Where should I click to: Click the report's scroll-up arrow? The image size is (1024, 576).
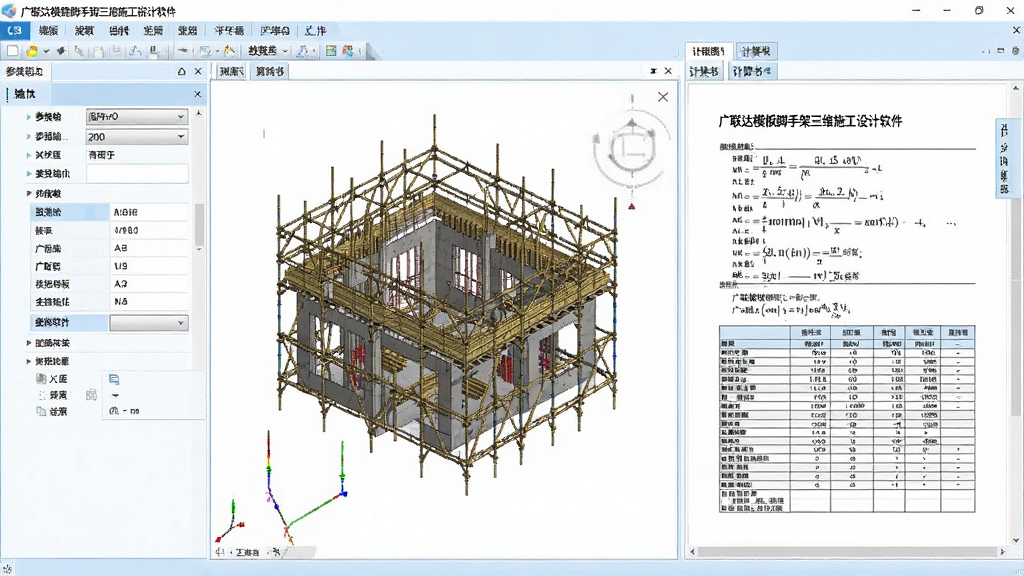(1016, 88)
